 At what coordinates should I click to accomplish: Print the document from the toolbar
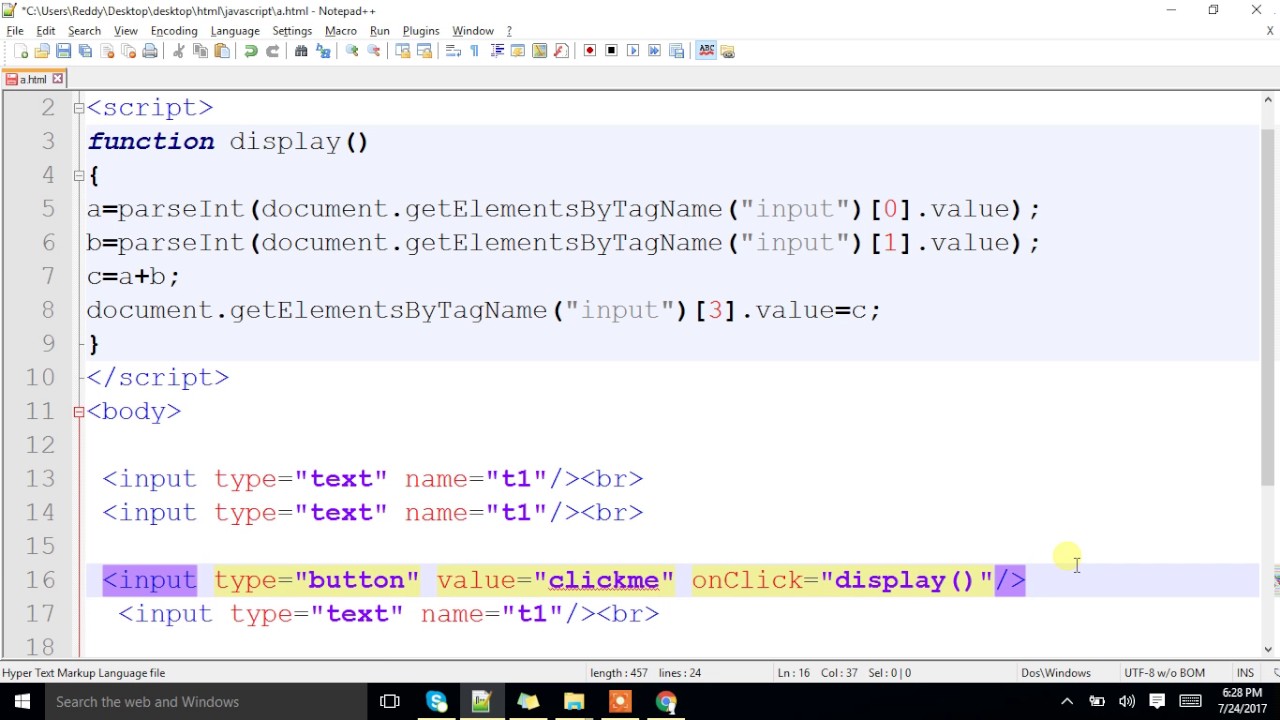tap(150, 51)
